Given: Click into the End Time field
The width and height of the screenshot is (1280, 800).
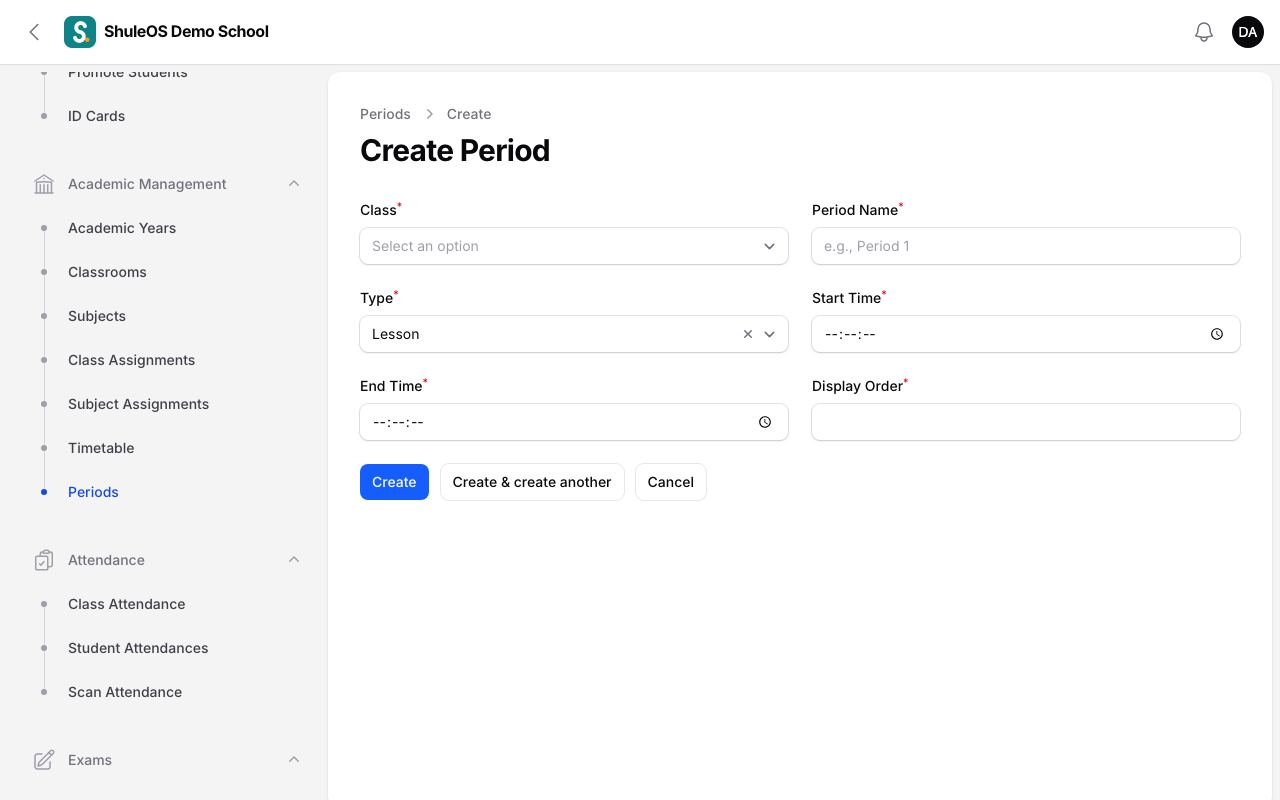Looking at the screenshot, I should coord(574,422).
